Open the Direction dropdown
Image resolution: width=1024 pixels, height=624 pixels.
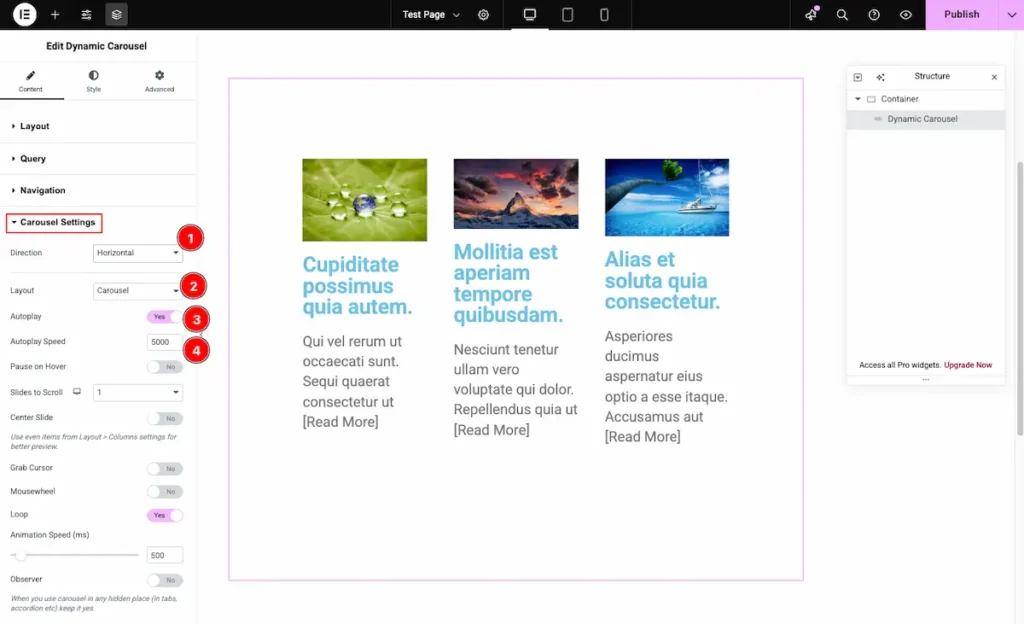pos(137,253)
